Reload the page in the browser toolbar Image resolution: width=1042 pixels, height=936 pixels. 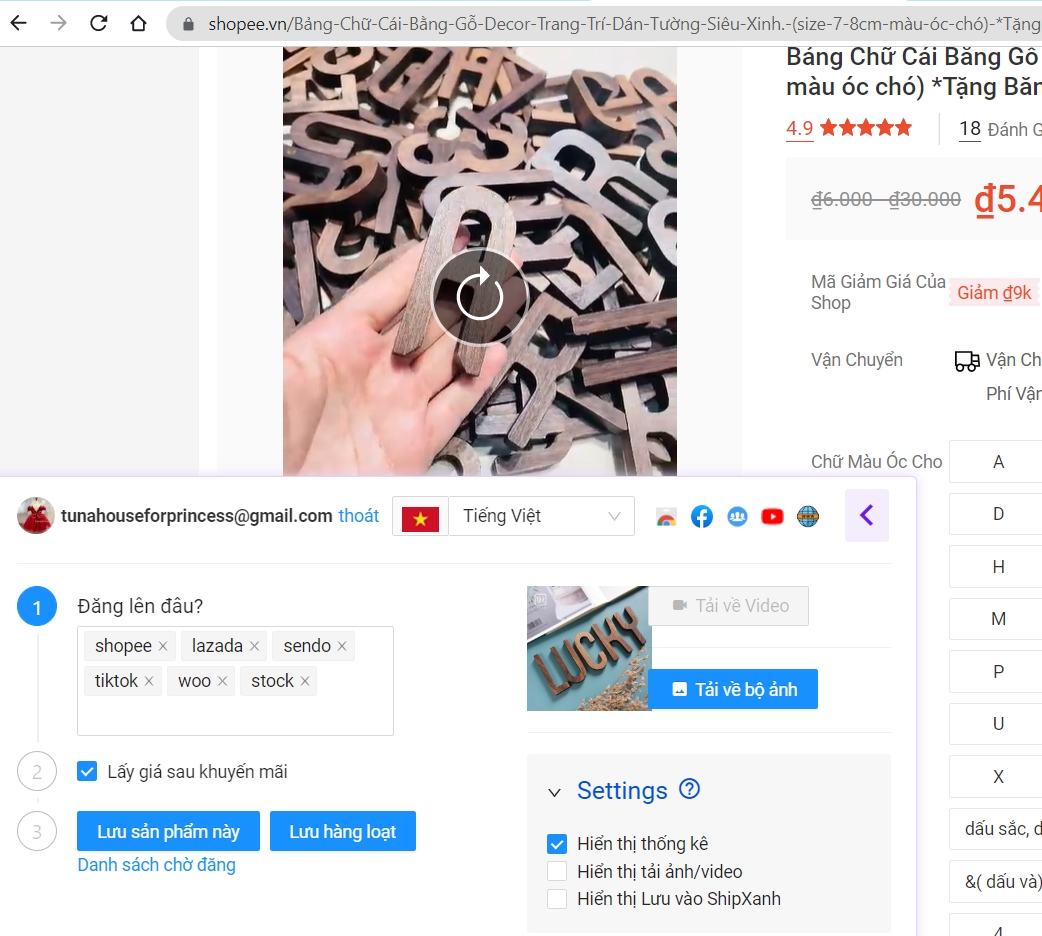(x=98, y=23)
